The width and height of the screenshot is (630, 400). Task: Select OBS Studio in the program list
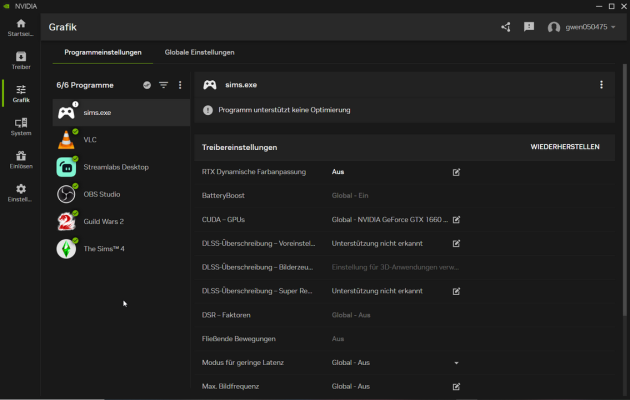(121, 194)
